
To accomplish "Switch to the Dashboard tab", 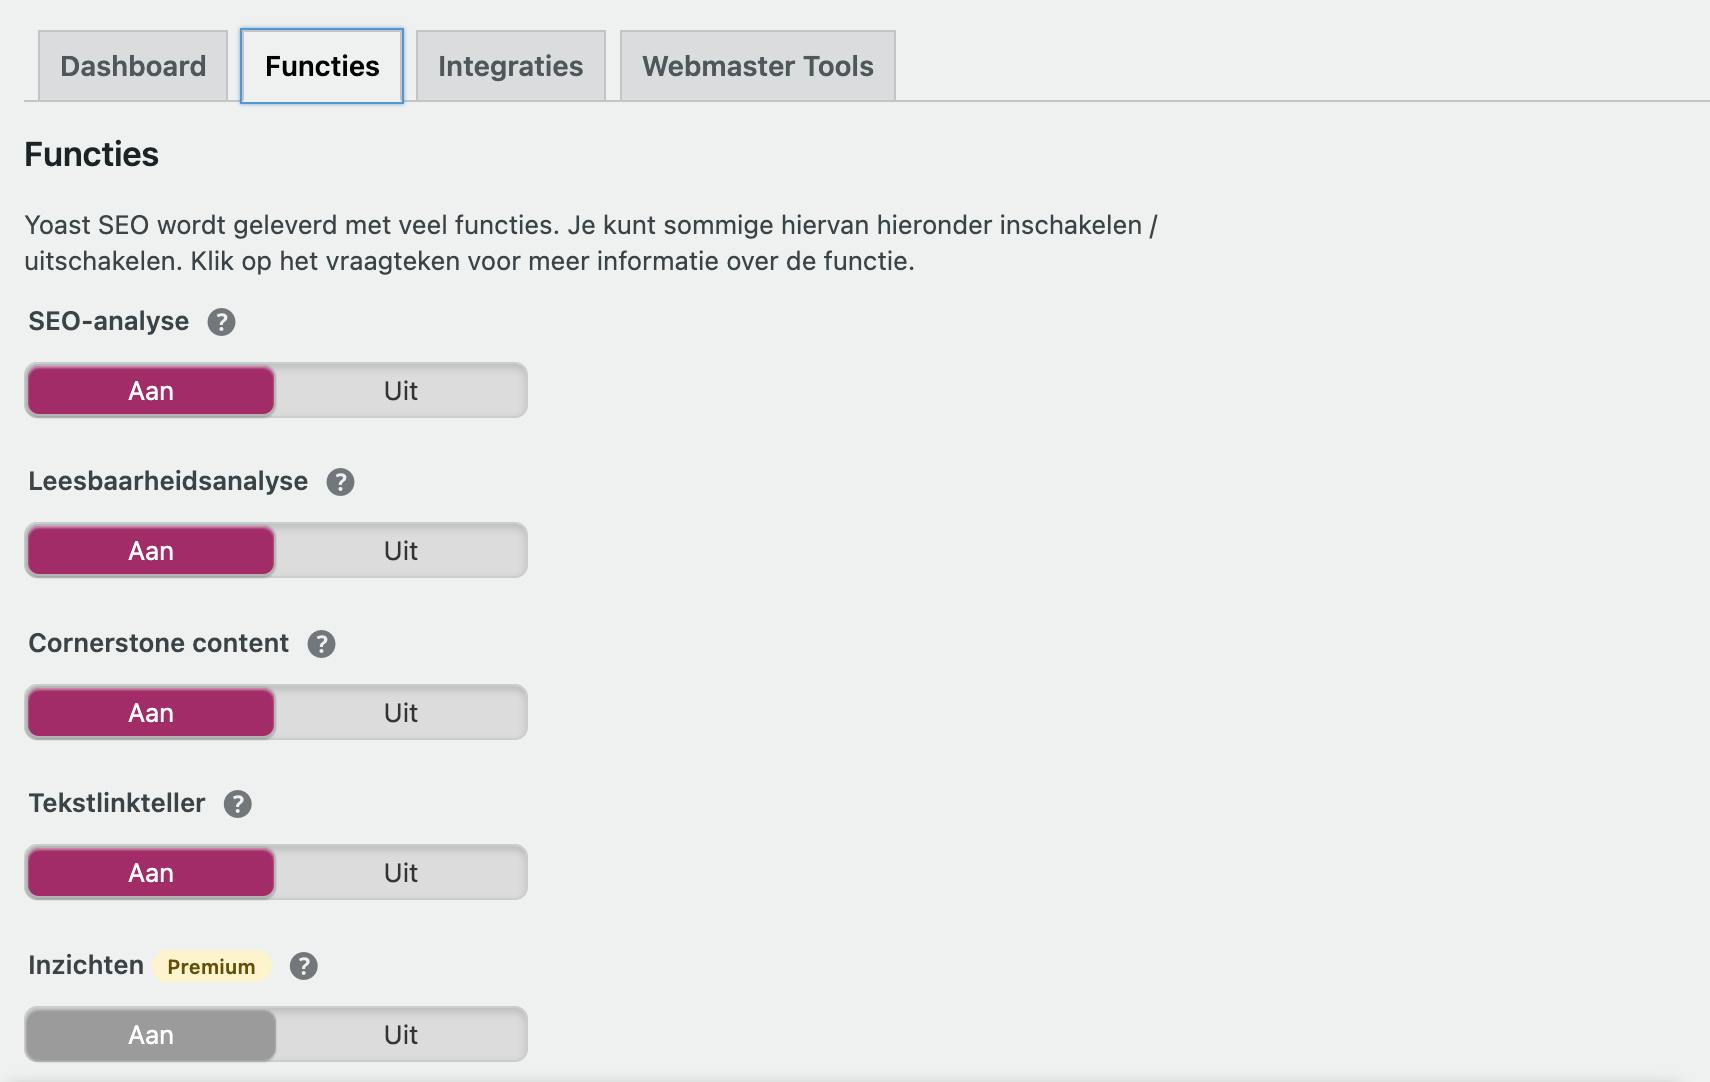I will click(133, 66).
